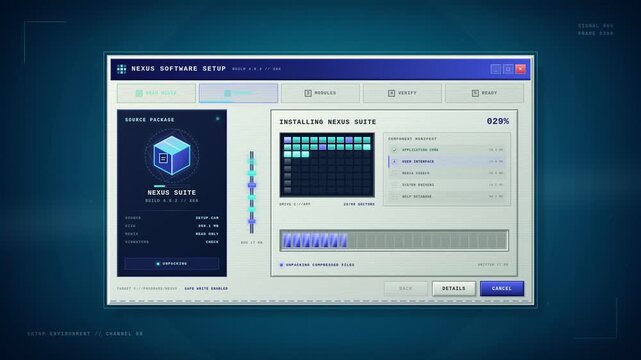Click the Cancel button

pyautogui.click(x=502, y=288)
